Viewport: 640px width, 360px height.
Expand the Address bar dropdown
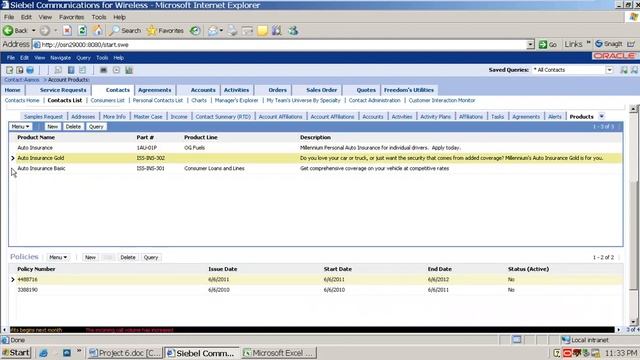[530, 44]
